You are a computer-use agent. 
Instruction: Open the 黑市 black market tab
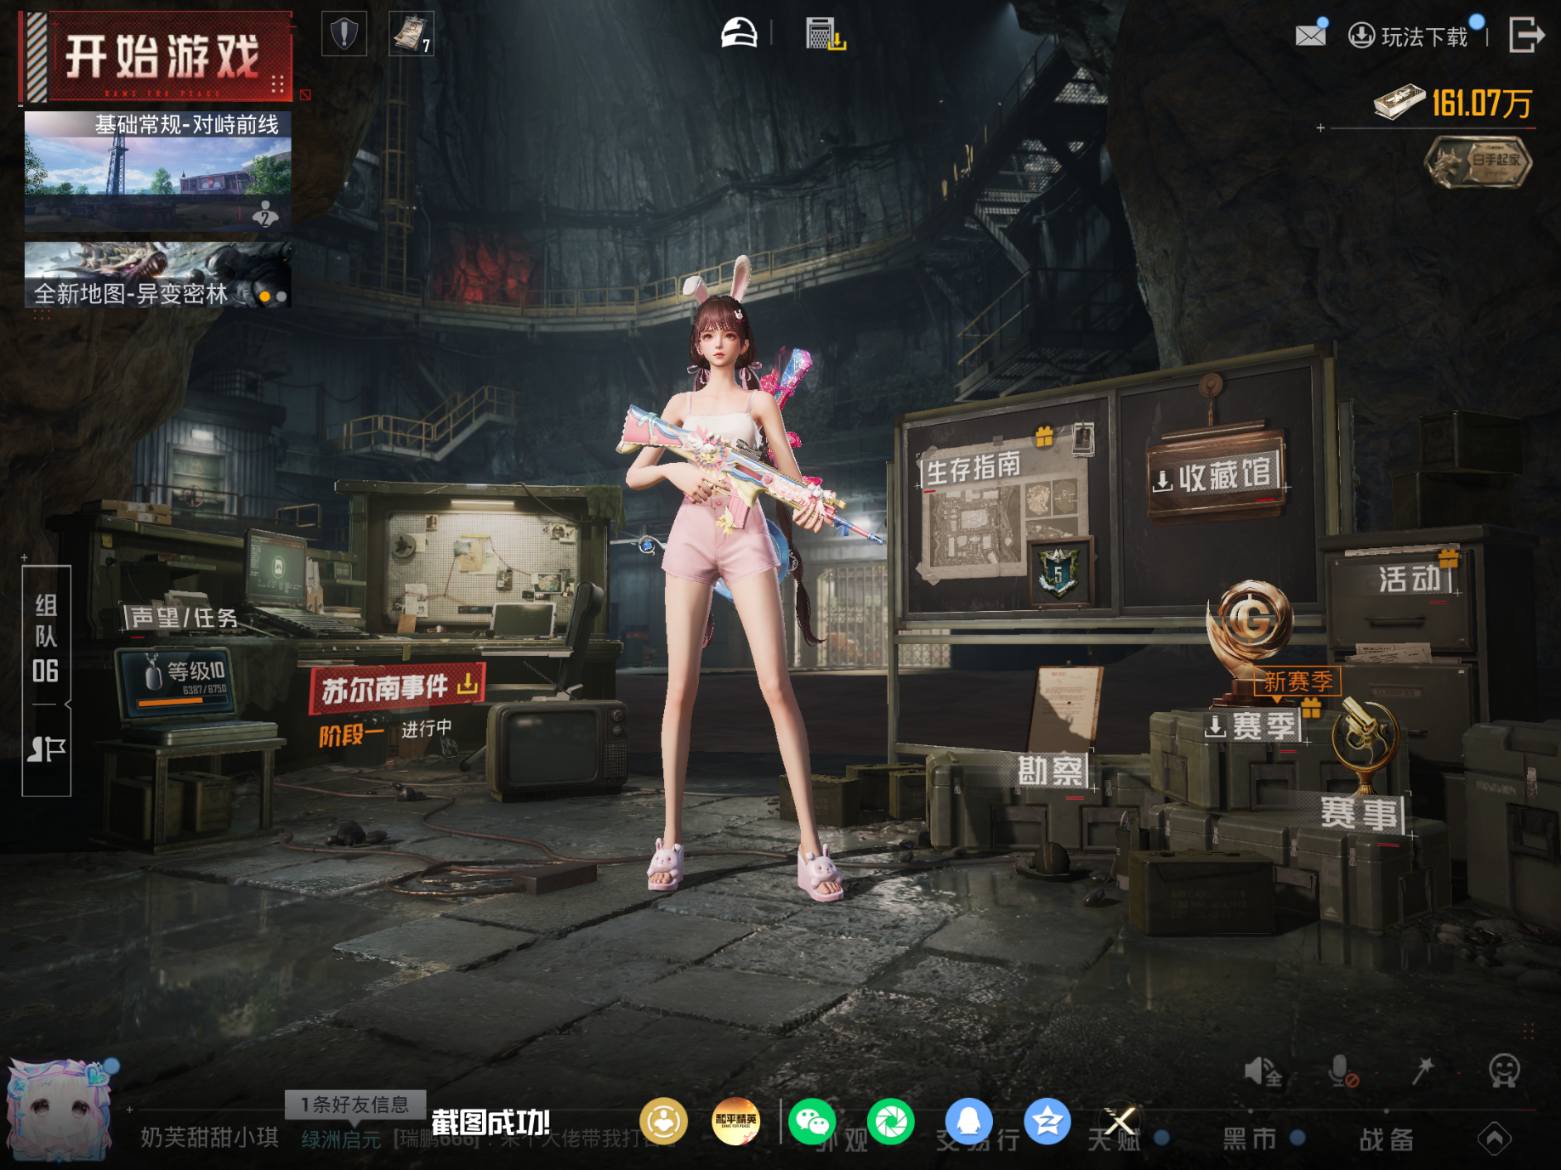tap(1249, 1138)
